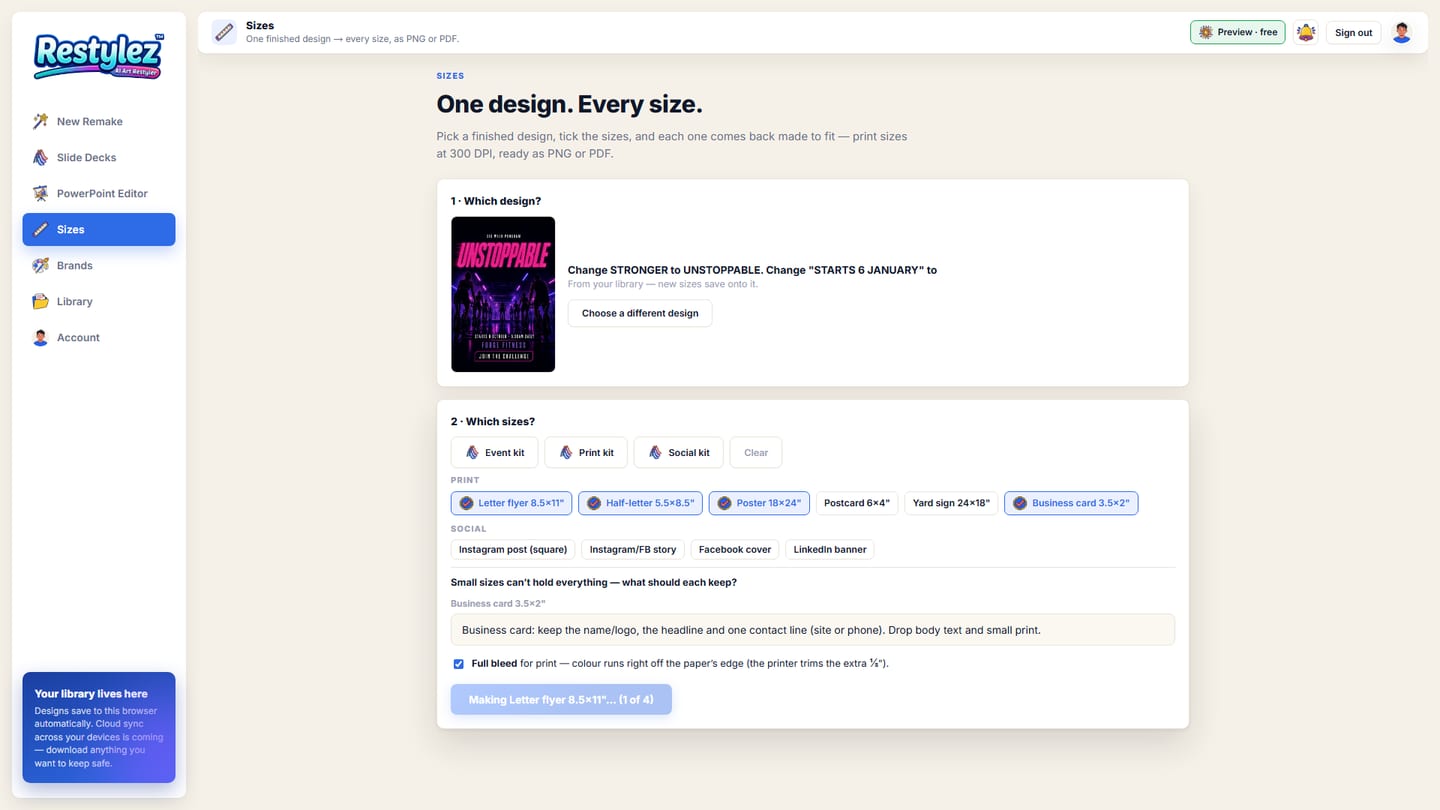
Task: Open the Brands palette icon
Action: click(40, 265)
